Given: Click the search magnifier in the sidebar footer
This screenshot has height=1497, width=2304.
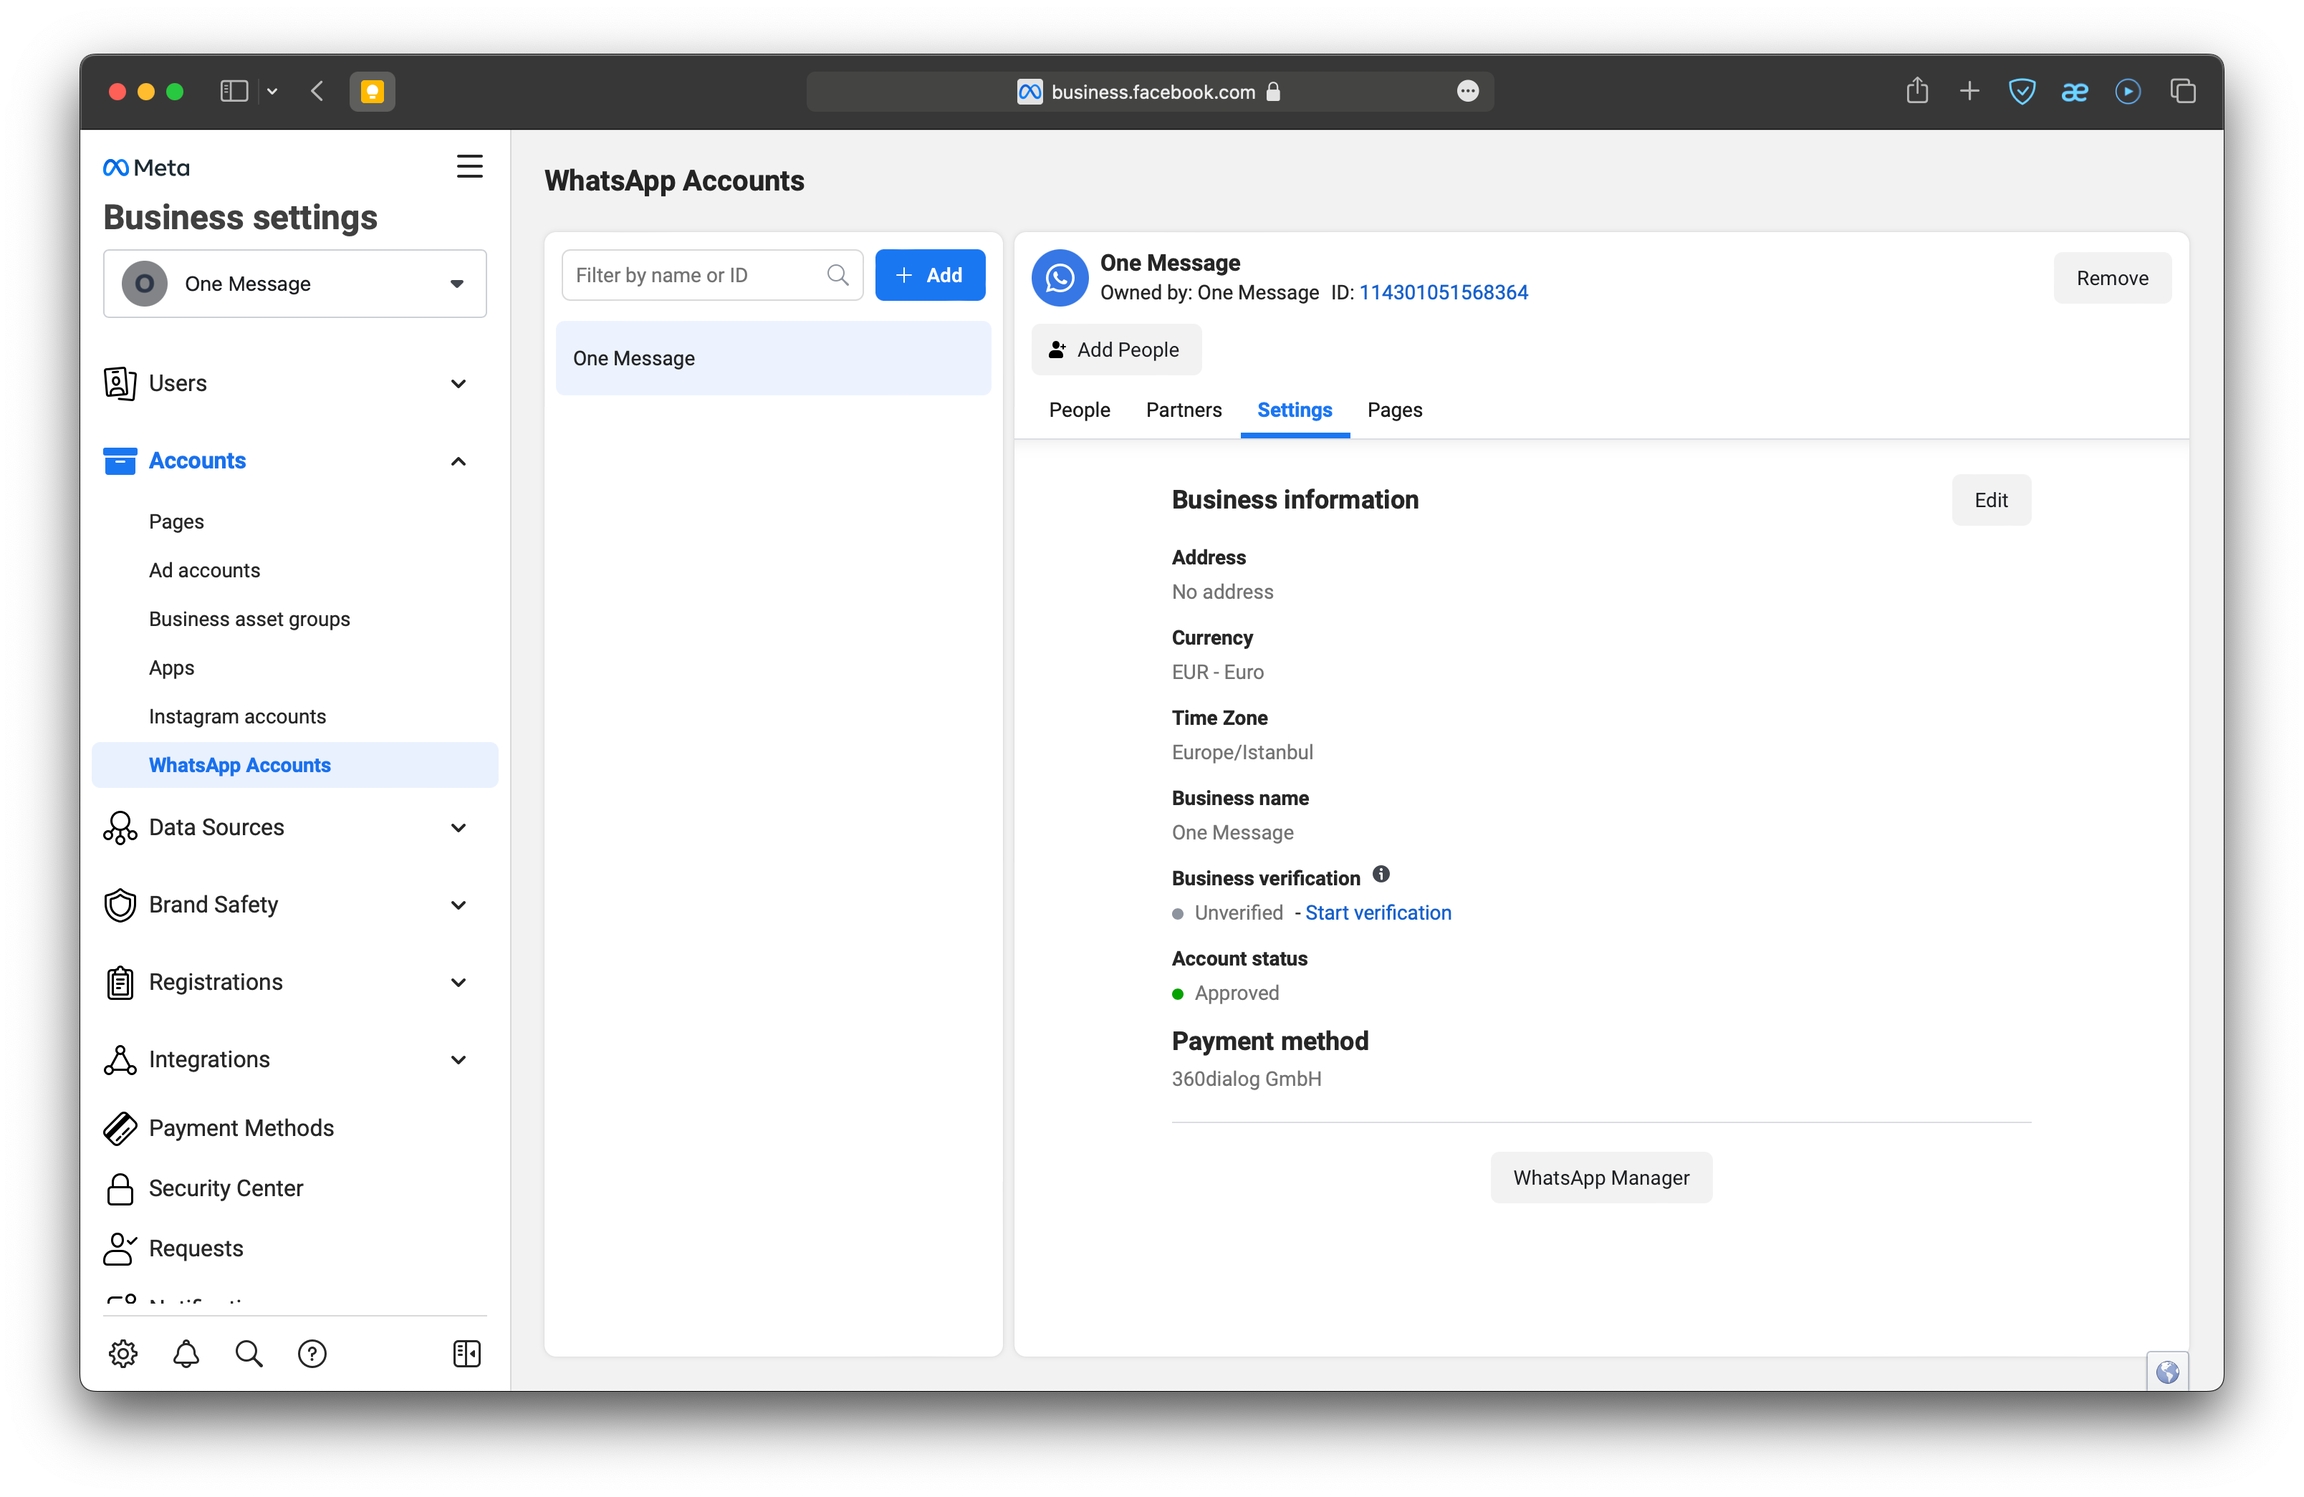Looking at the screenshot, I should tap(249, 1354).
